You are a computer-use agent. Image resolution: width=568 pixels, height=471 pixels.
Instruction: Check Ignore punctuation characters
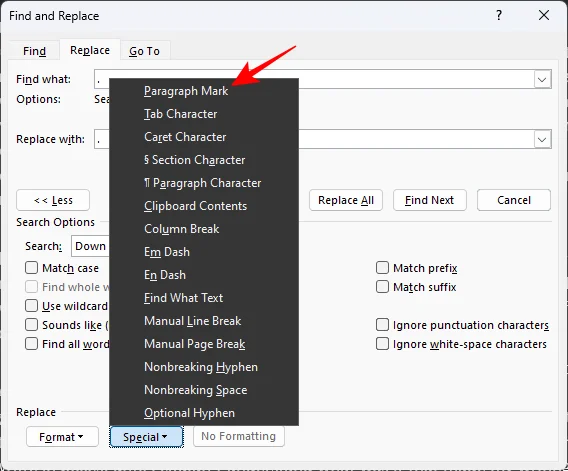382,325
